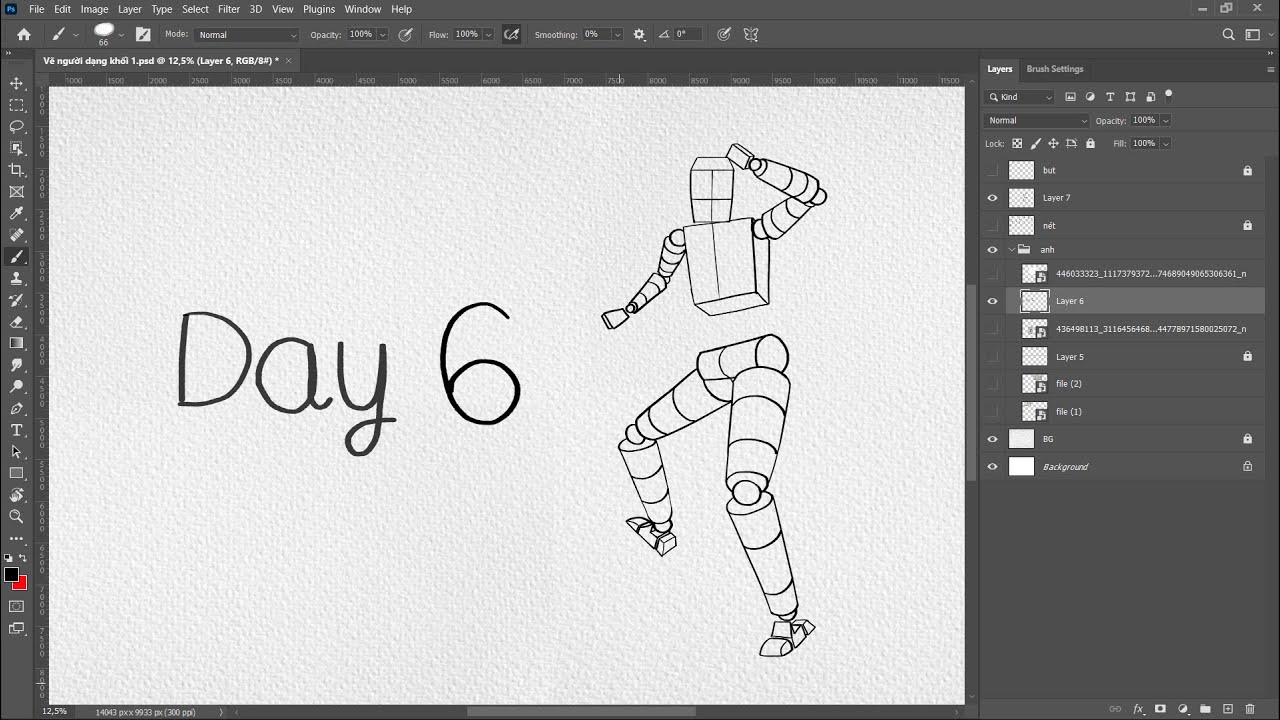Open the Flow percentage dropdown
1280x720 pixels.
tap(488, 35)
